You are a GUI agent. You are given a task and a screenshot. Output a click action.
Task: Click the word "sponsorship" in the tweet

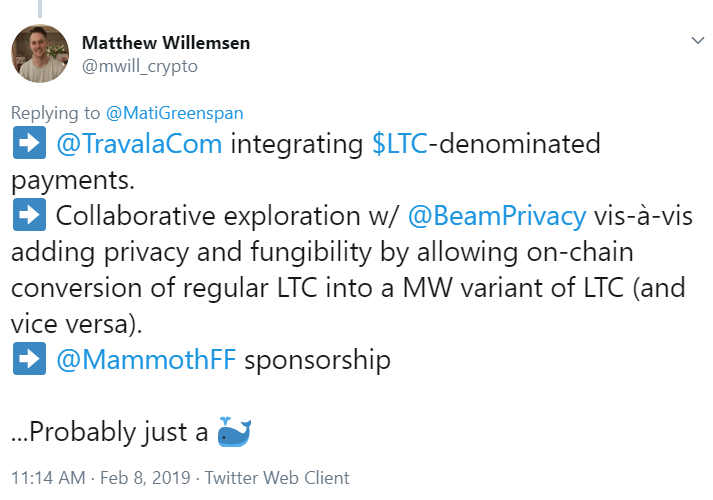(x=316, y=360)
